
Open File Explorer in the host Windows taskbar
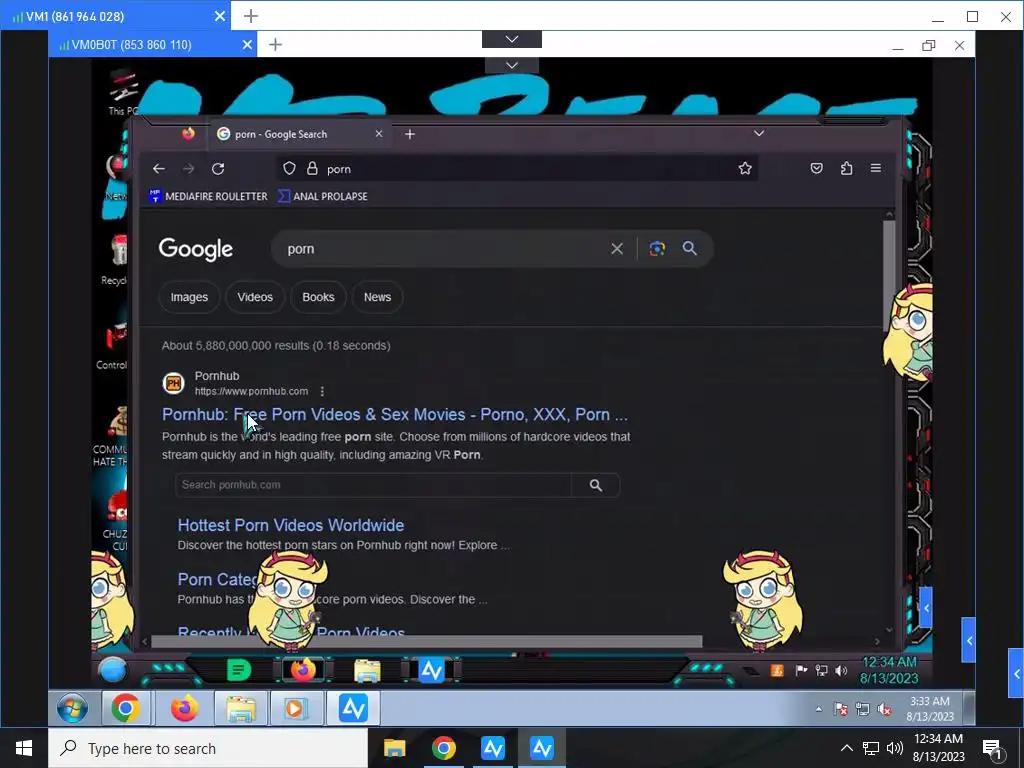coord(394,748)
